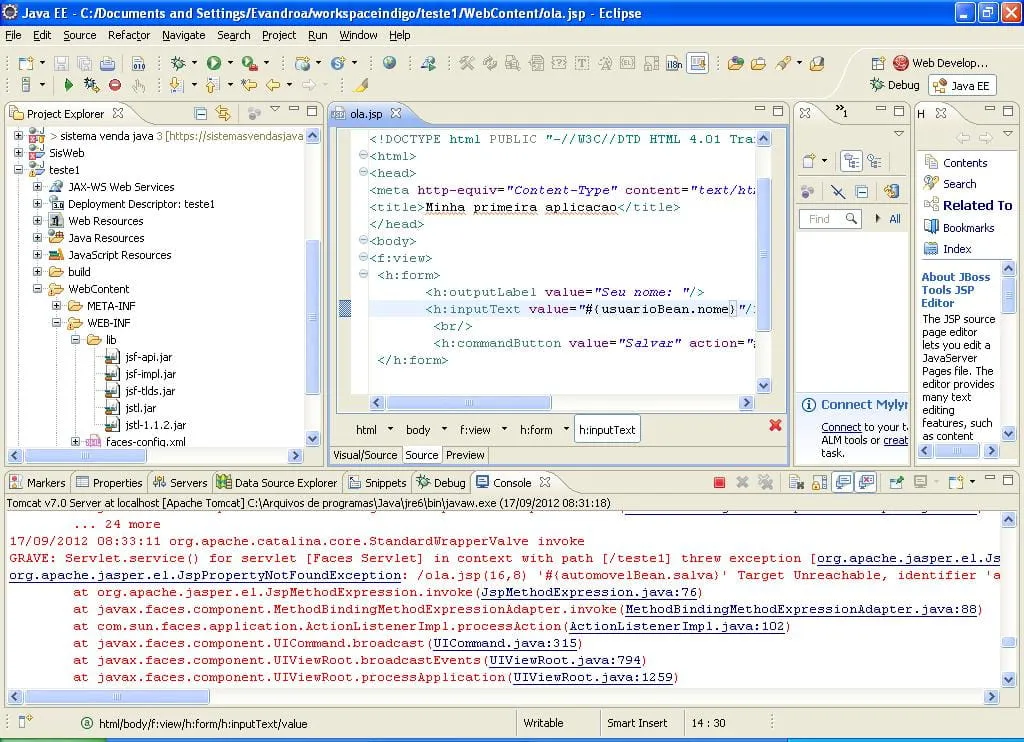
Task: Click the Back navigation arrow in toolbar
Action: (273, 86)
